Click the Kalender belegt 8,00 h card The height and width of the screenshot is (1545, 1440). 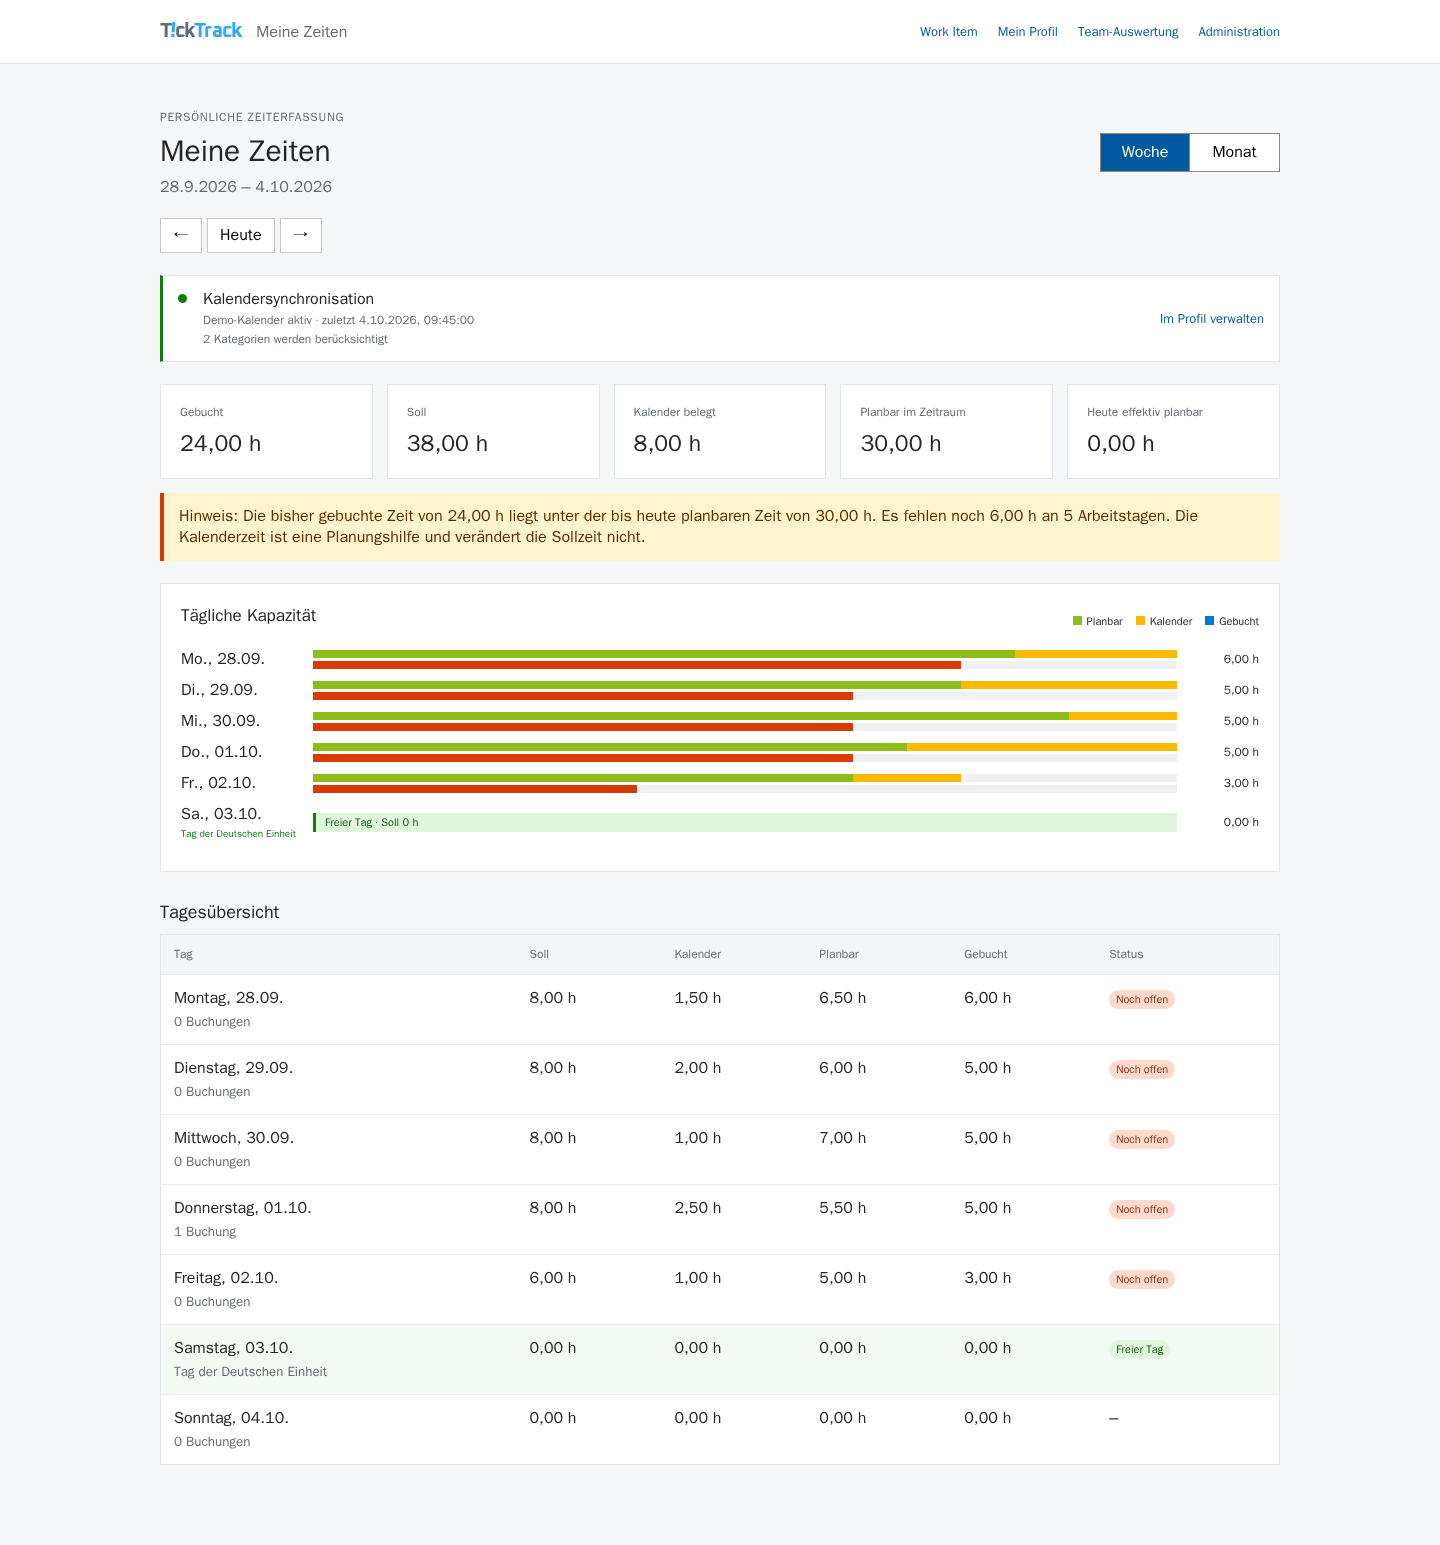[x=720, y=431]
